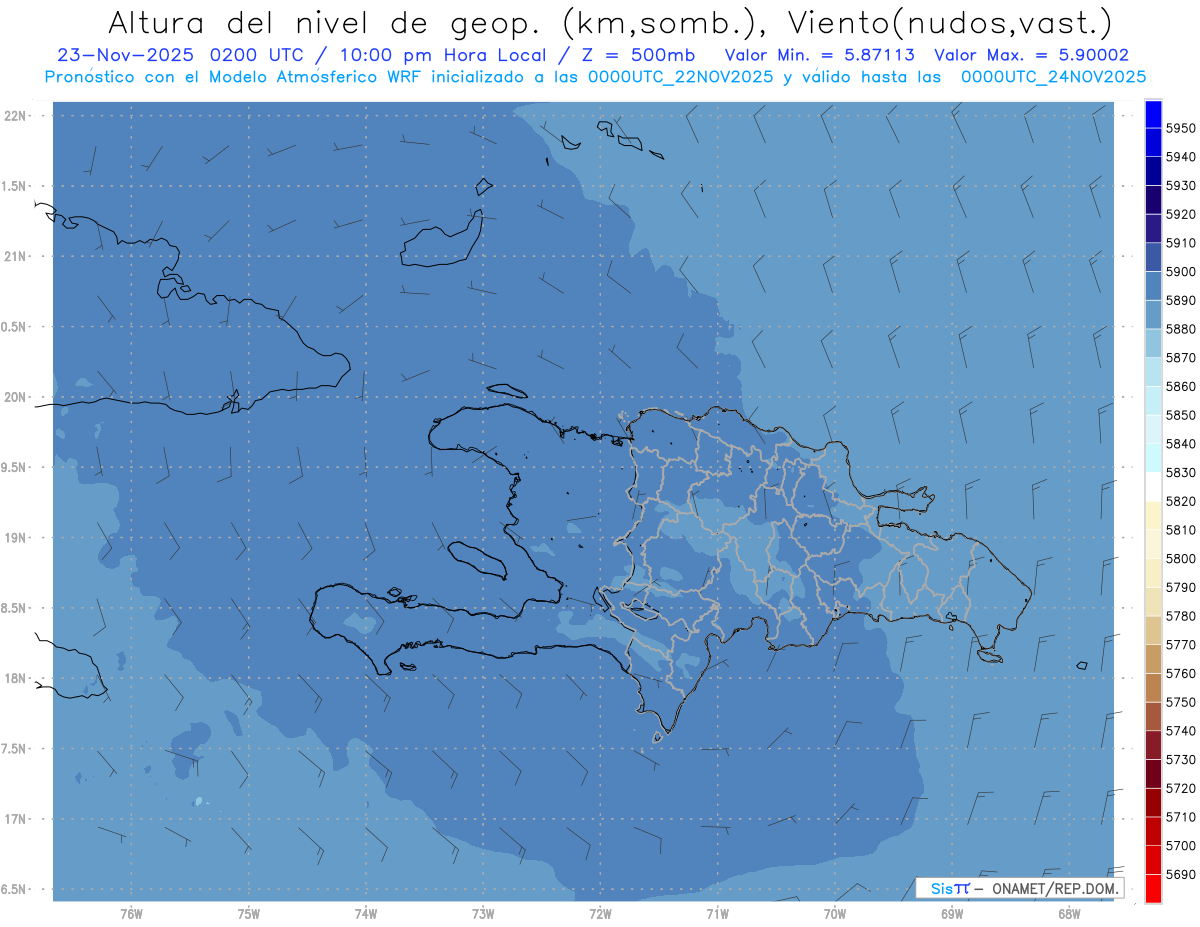1200x927 pixels.
Task: Click the "5750" colorbar value
Action: [x=1180, y=702]
